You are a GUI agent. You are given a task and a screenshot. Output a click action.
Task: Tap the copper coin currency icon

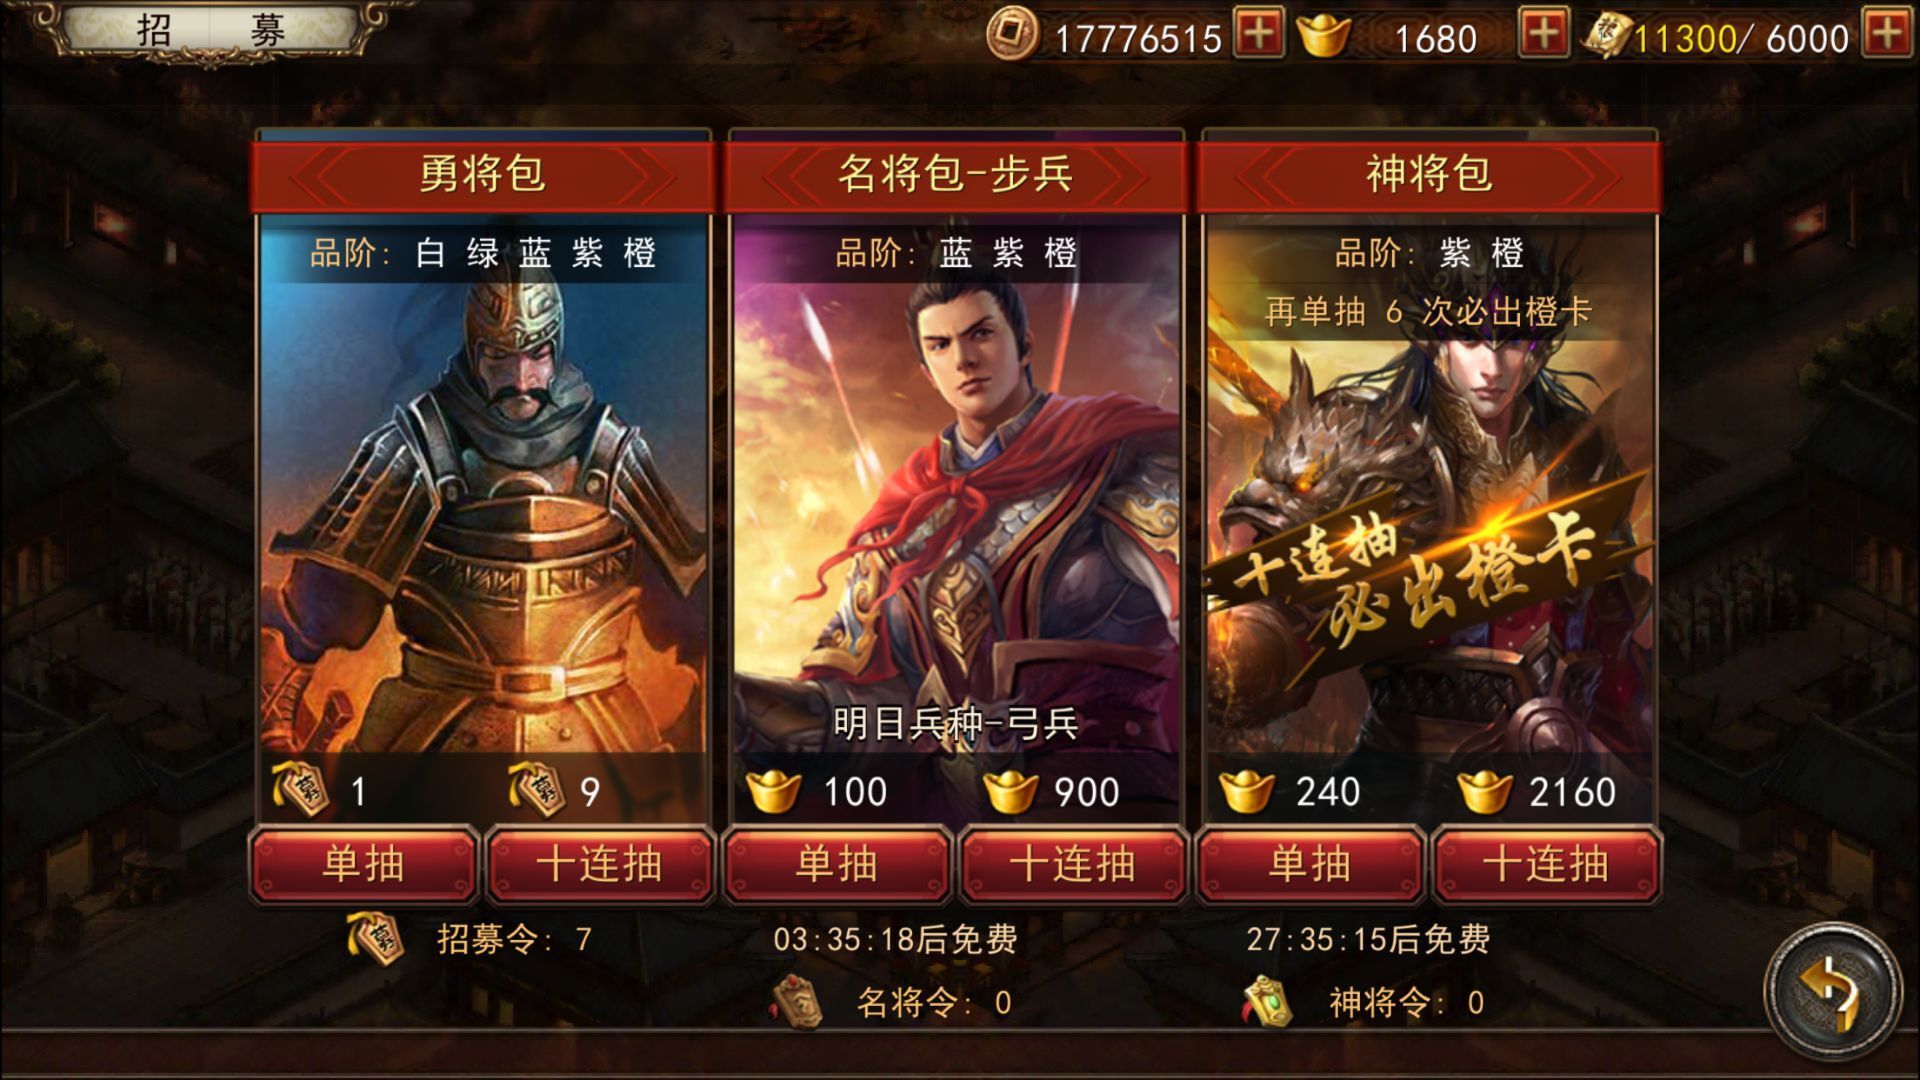pyautogui.click(x=1012, y=35)
